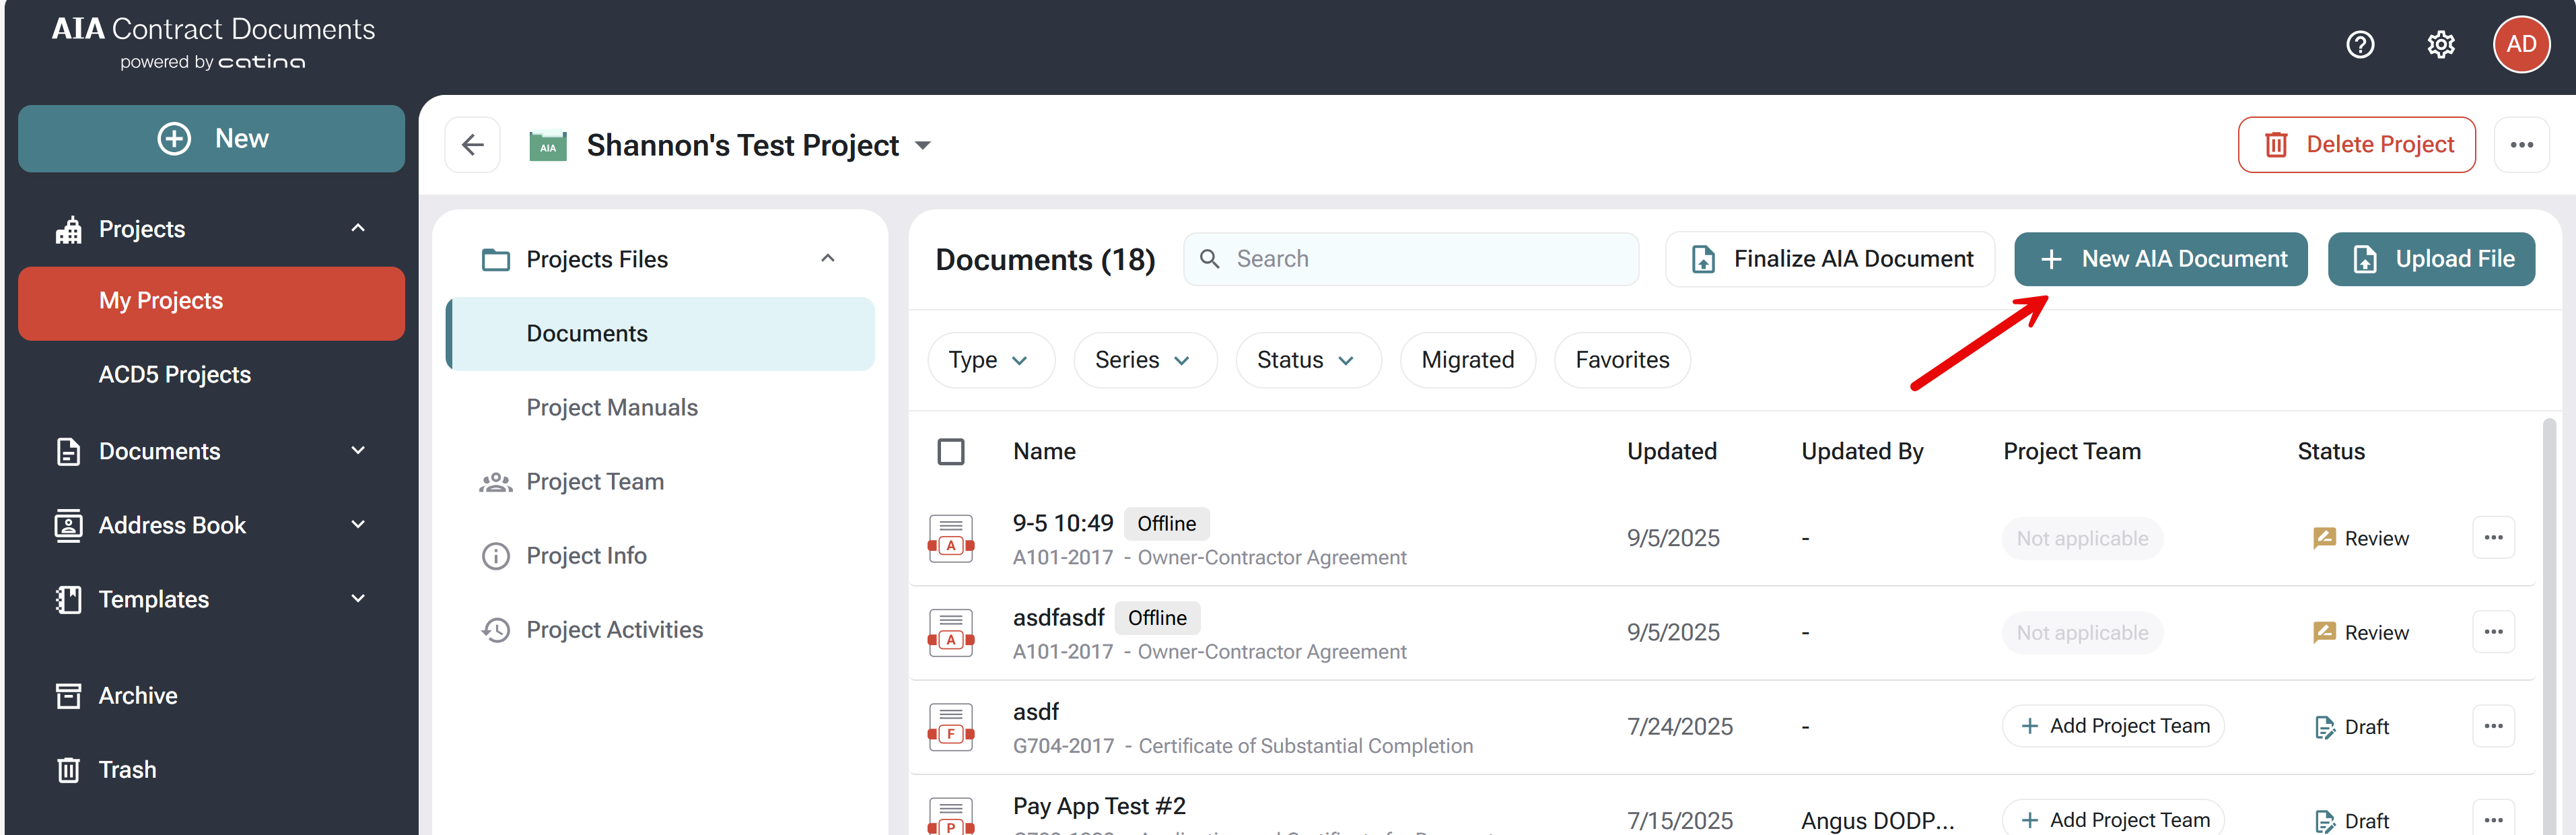2576x835 pixels.
Task: Open the Type filter dropdown
Action: [x=989, y=360]
